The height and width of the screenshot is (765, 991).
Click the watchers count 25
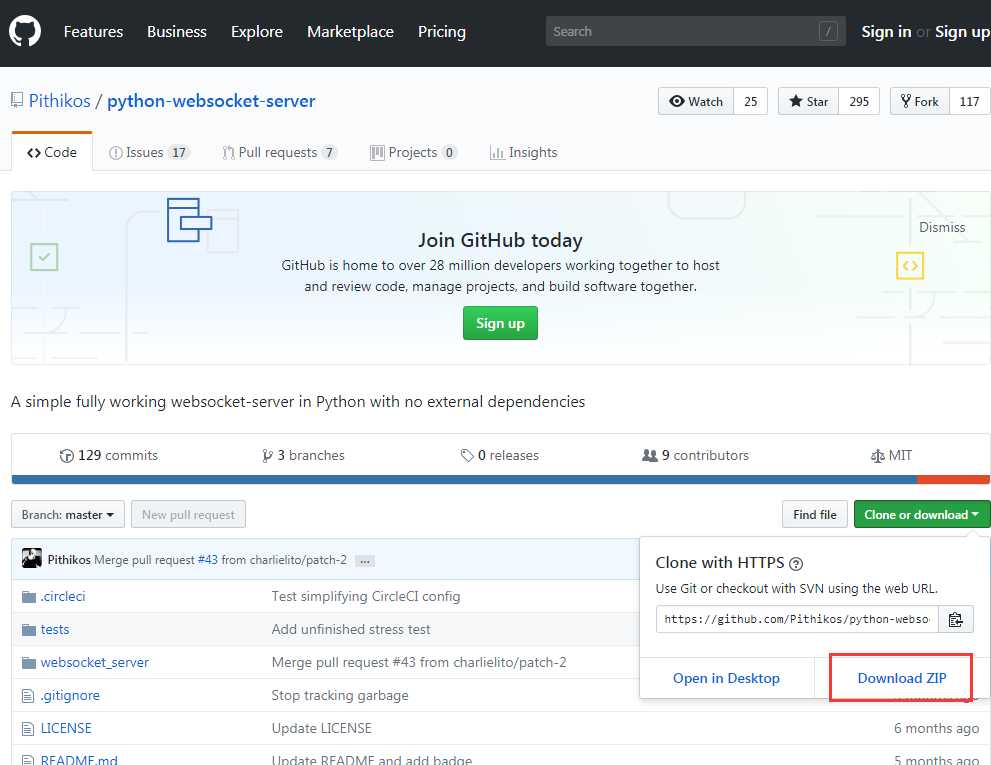click(751, 101)
